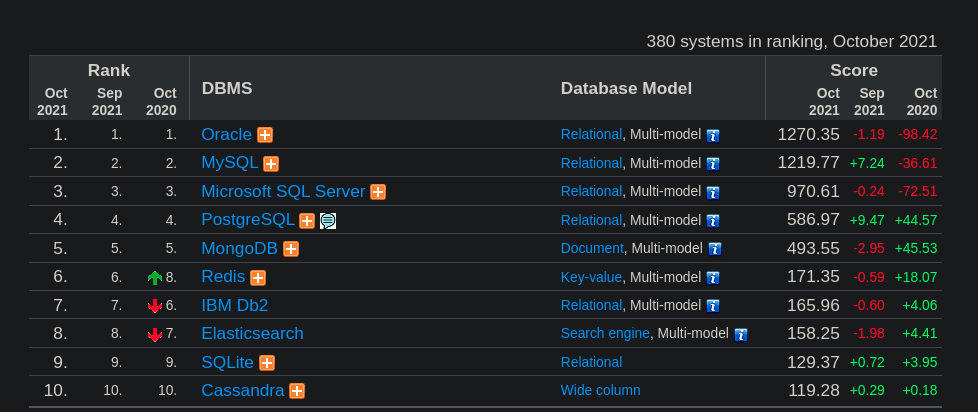
Task: Select the -98.42 yearly change value
Action: coord(917,135)
